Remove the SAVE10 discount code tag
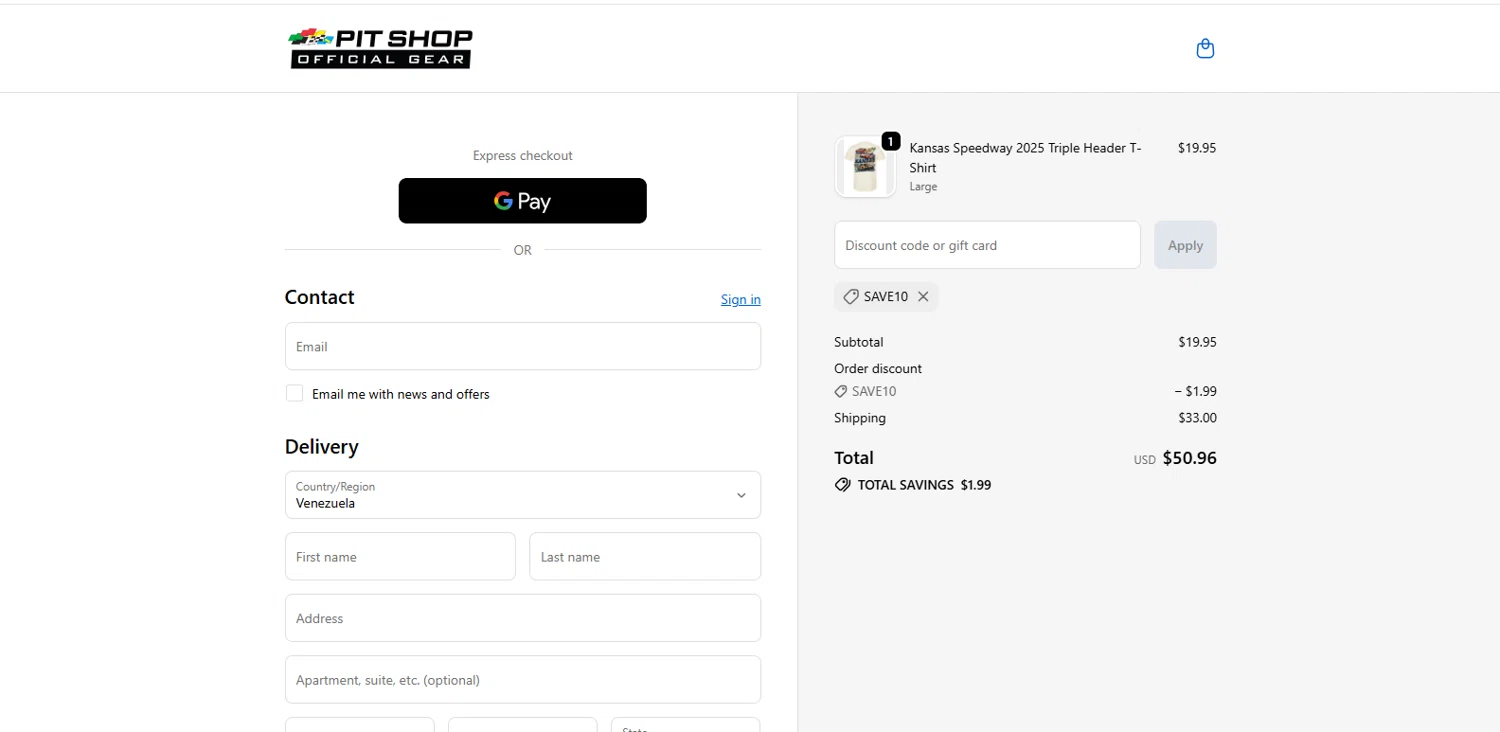This screenshot has width=1500, height=732. point(923,296)
